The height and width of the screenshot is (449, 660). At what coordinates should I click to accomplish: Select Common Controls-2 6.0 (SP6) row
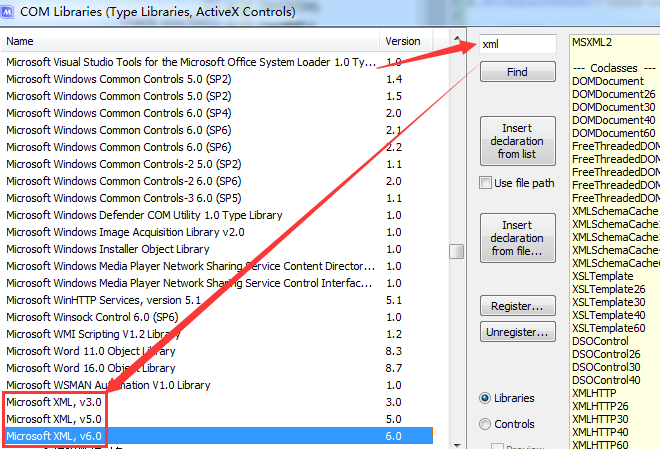(x=217, y=181)
